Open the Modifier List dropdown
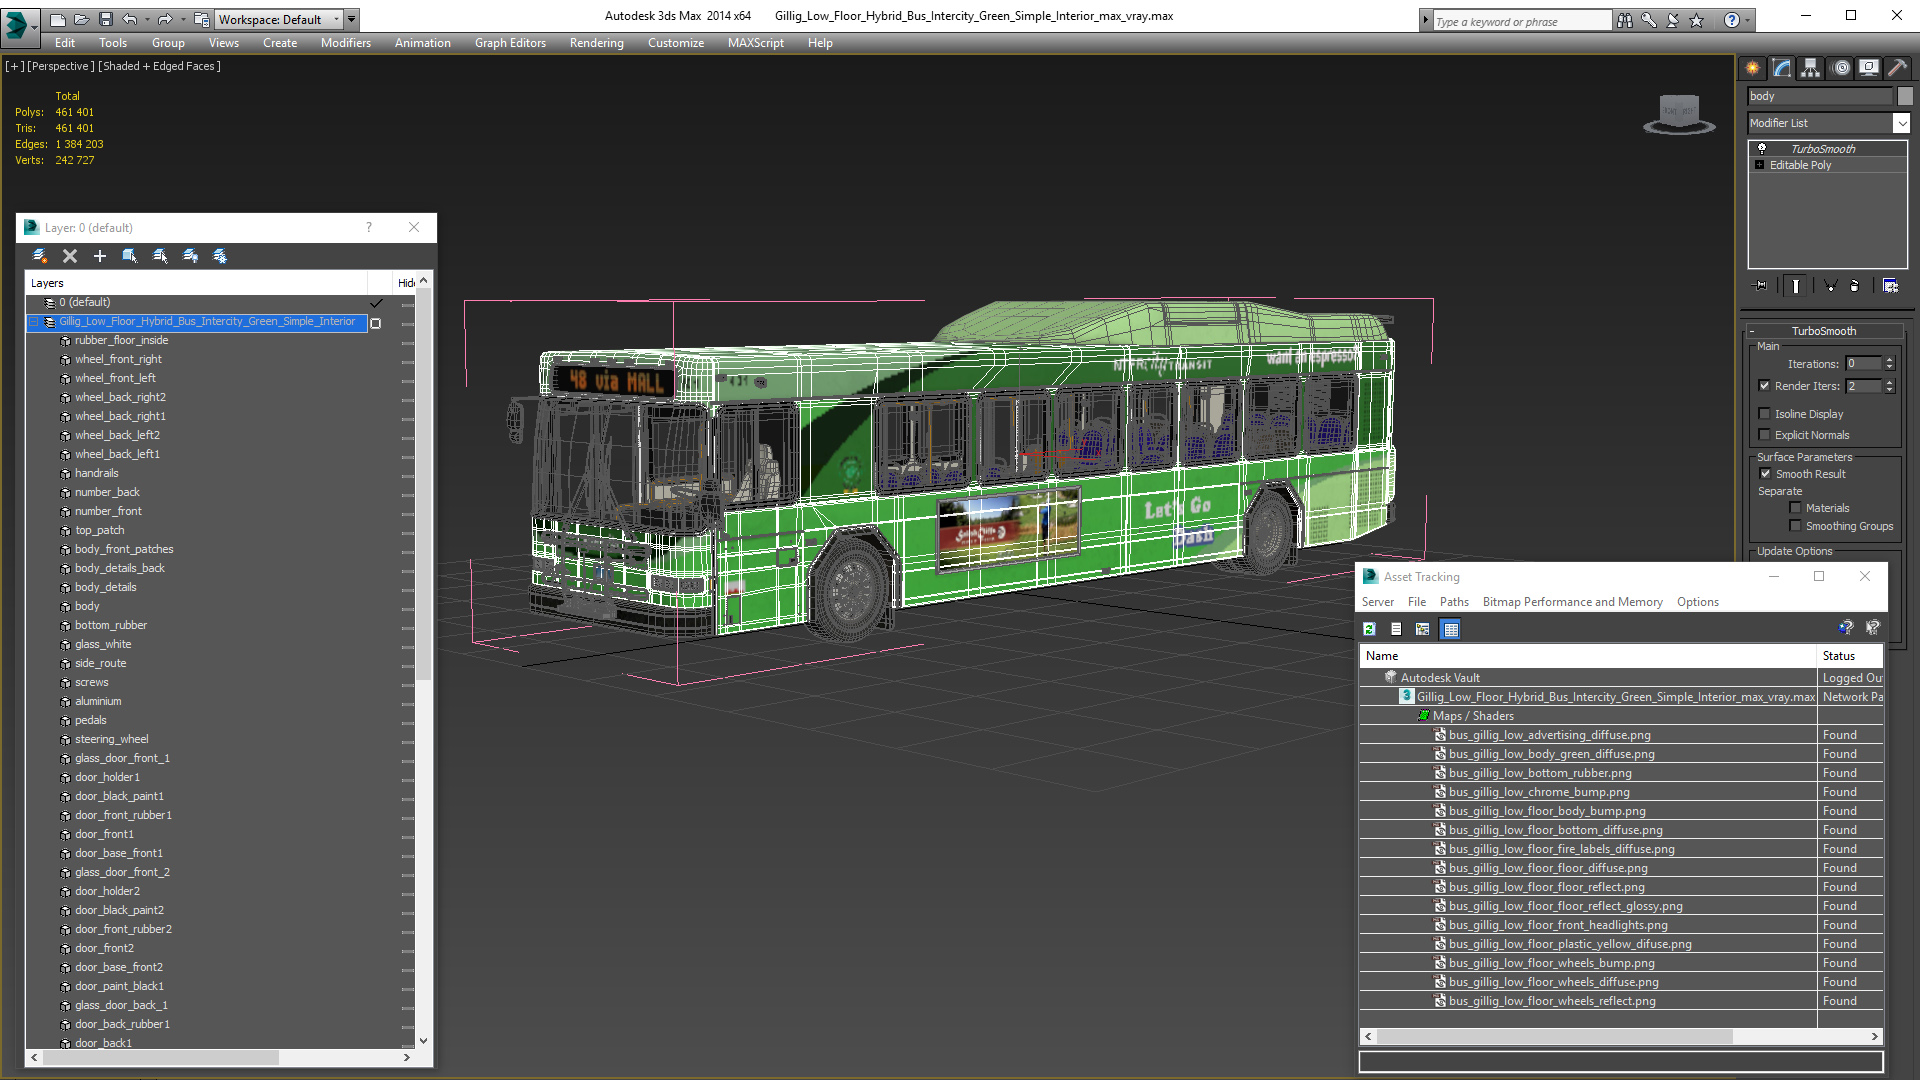Screen dimensions: 1920x1080 pyautogui.click(x=1901, y=123)
